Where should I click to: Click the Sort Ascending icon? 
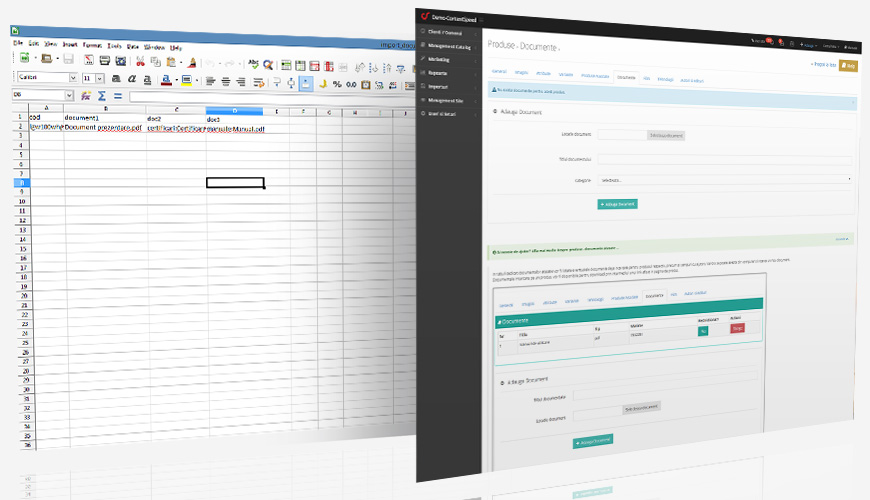[374, 68]
